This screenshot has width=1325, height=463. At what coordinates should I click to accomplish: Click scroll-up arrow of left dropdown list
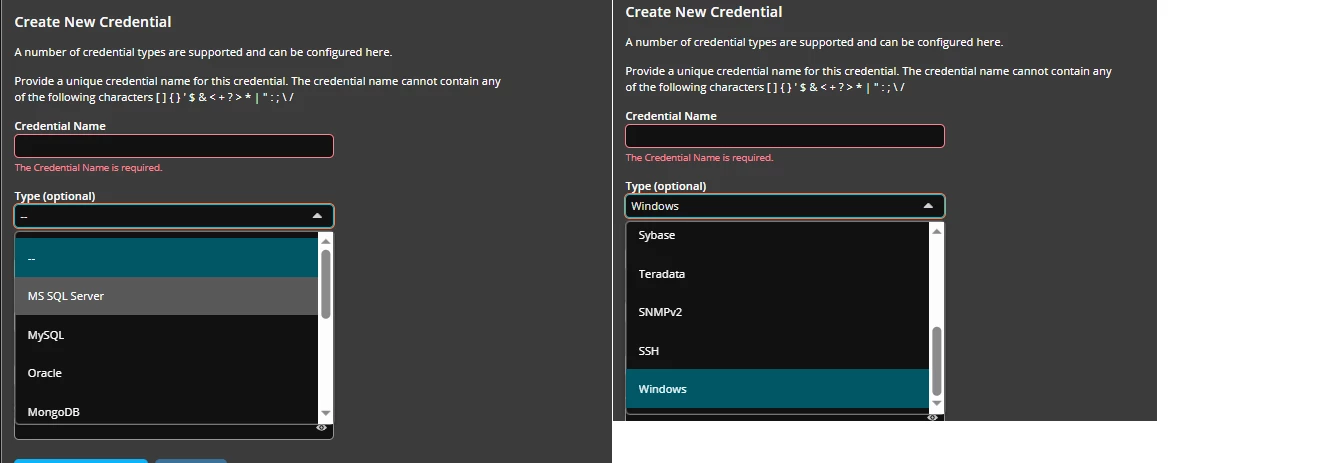point(325,241)
